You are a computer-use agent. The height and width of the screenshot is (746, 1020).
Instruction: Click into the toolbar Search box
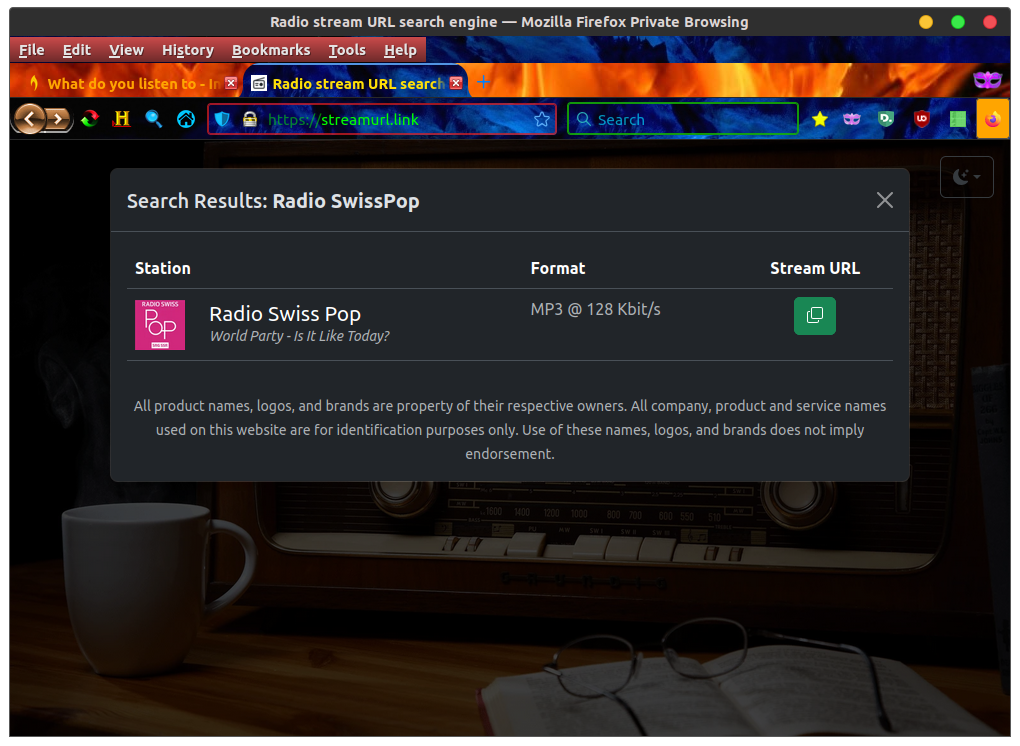point(682,120)
